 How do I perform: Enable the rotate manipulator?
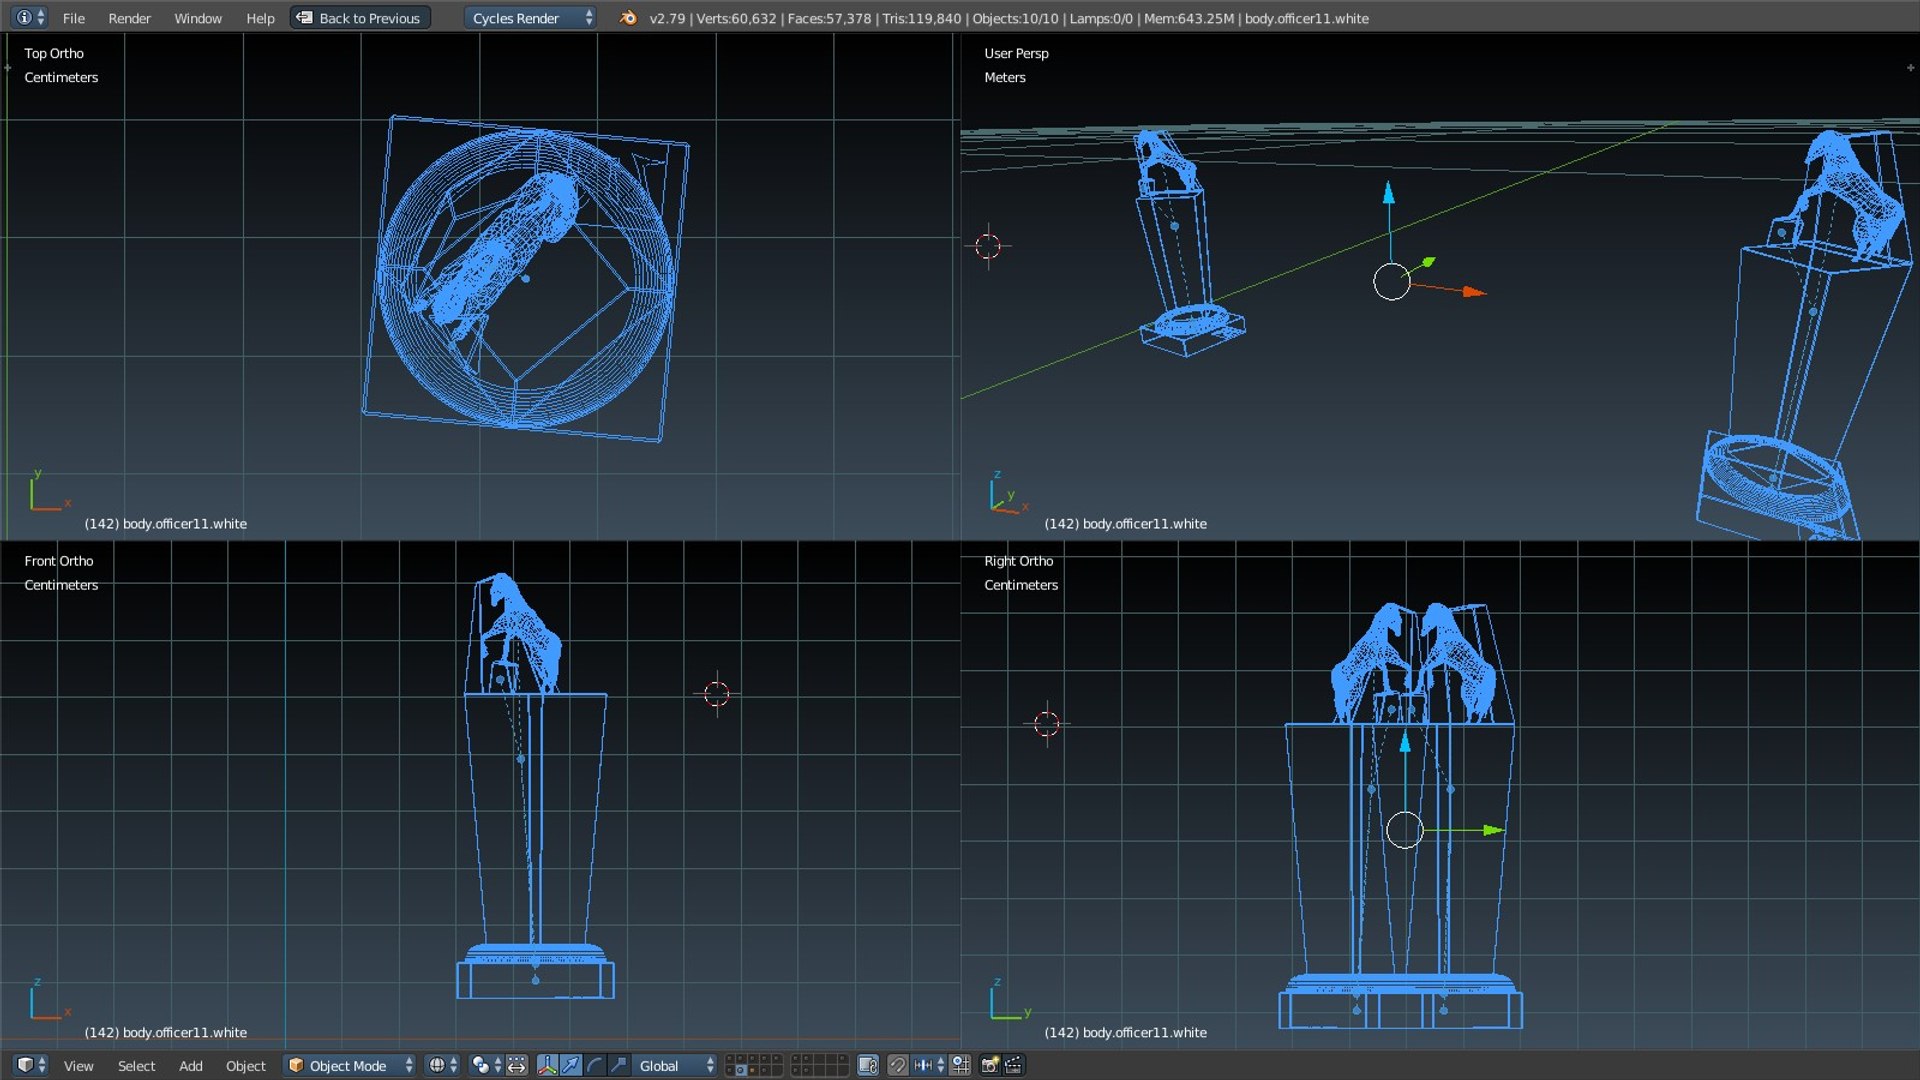(595, 1065)
